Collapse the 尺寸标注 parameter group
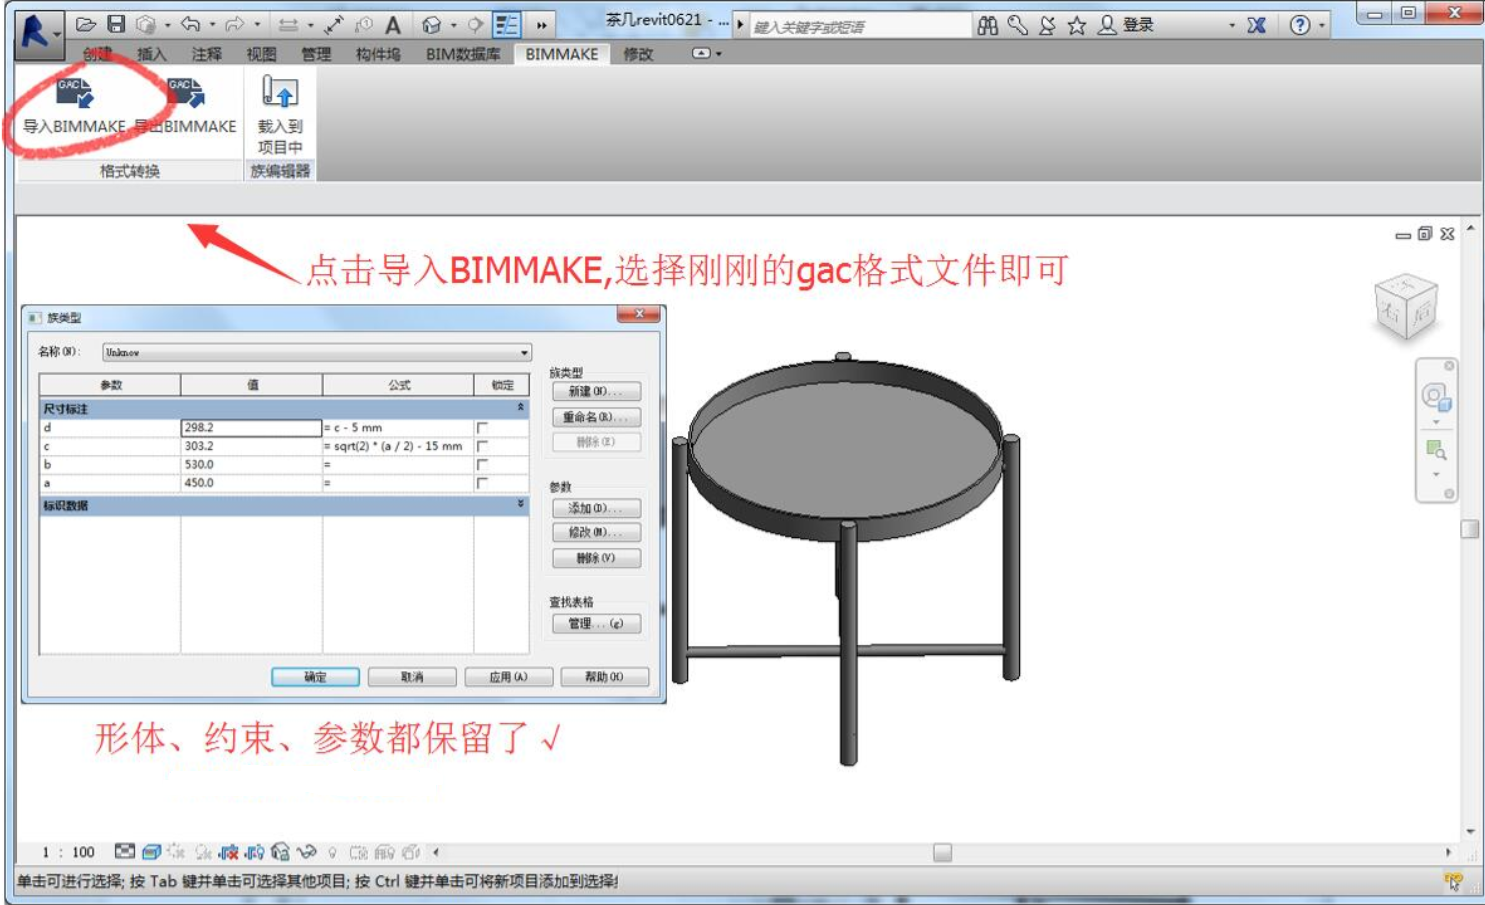Viewport: 1485px width, 905px height. [520, 408]
